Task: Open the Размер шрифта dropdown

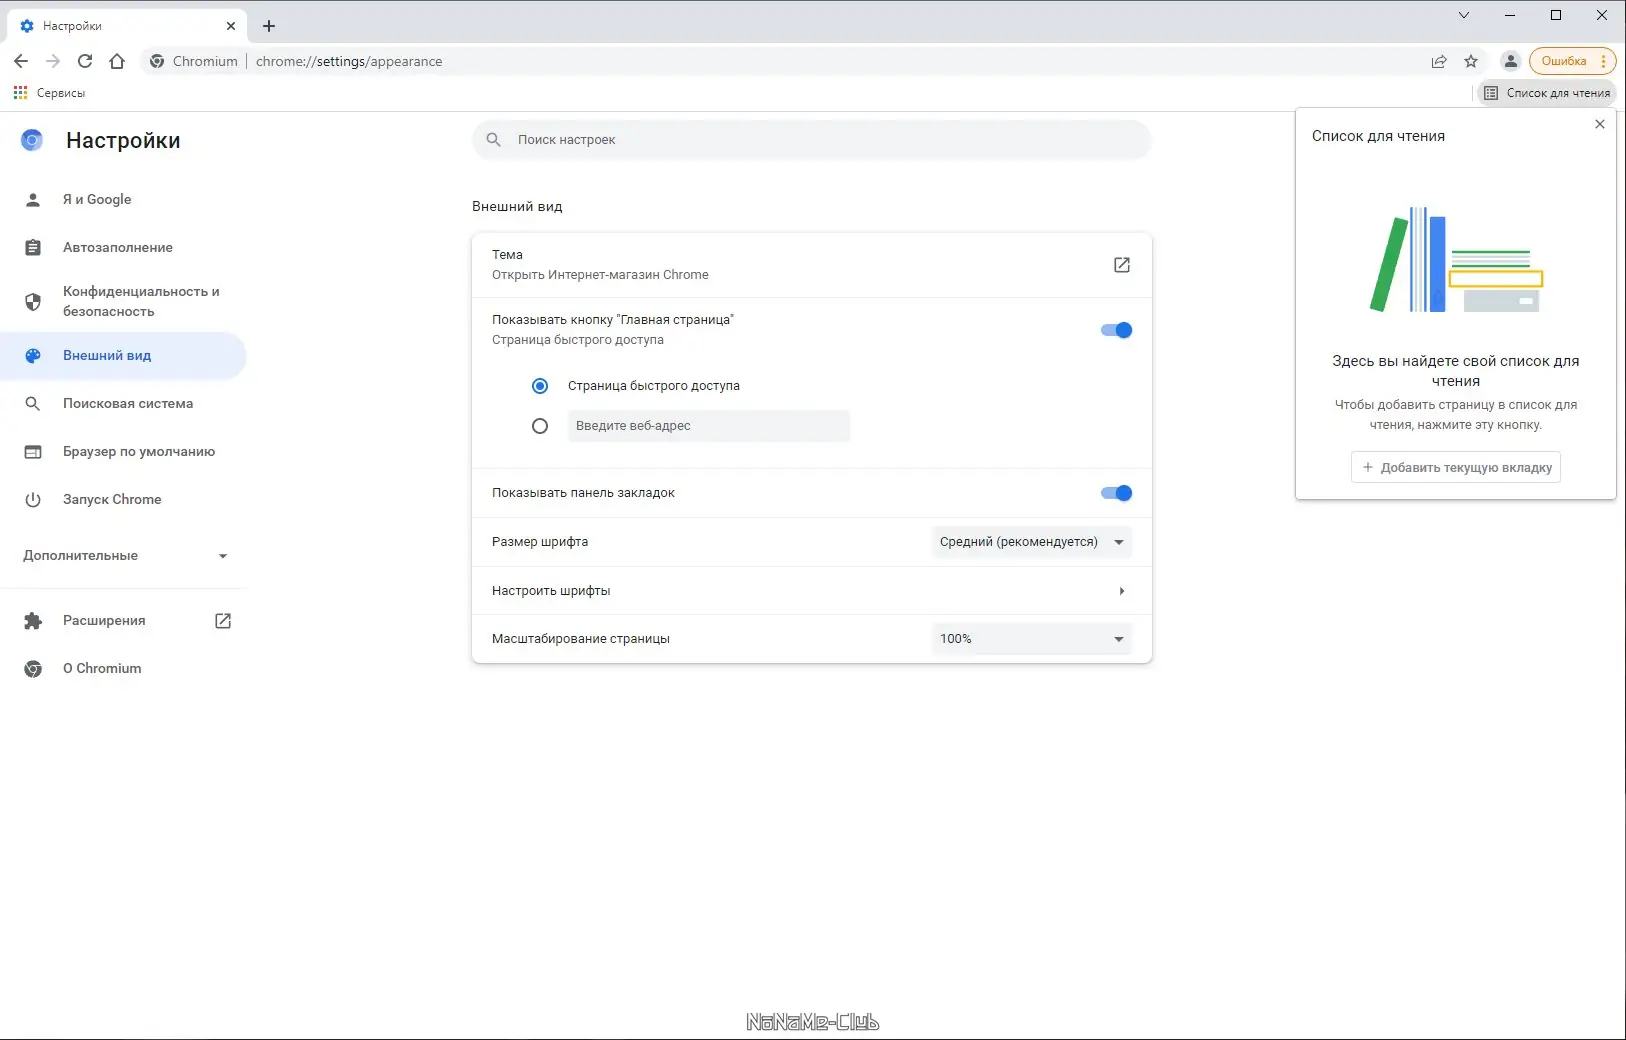Action: point(1032,542)
